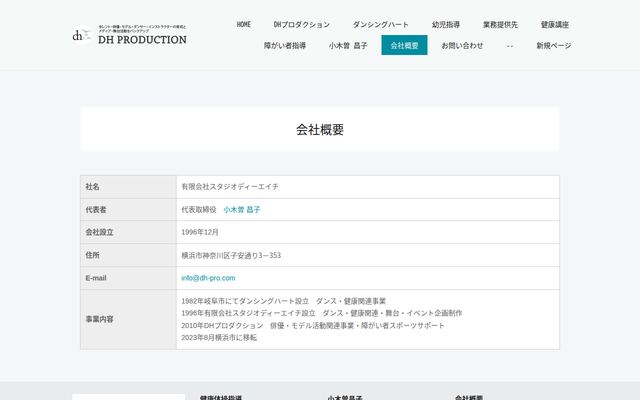Image resolution: width=640 pixels, height=400 pixels.
Task: Click the 住所 row header
Action: 129,255
